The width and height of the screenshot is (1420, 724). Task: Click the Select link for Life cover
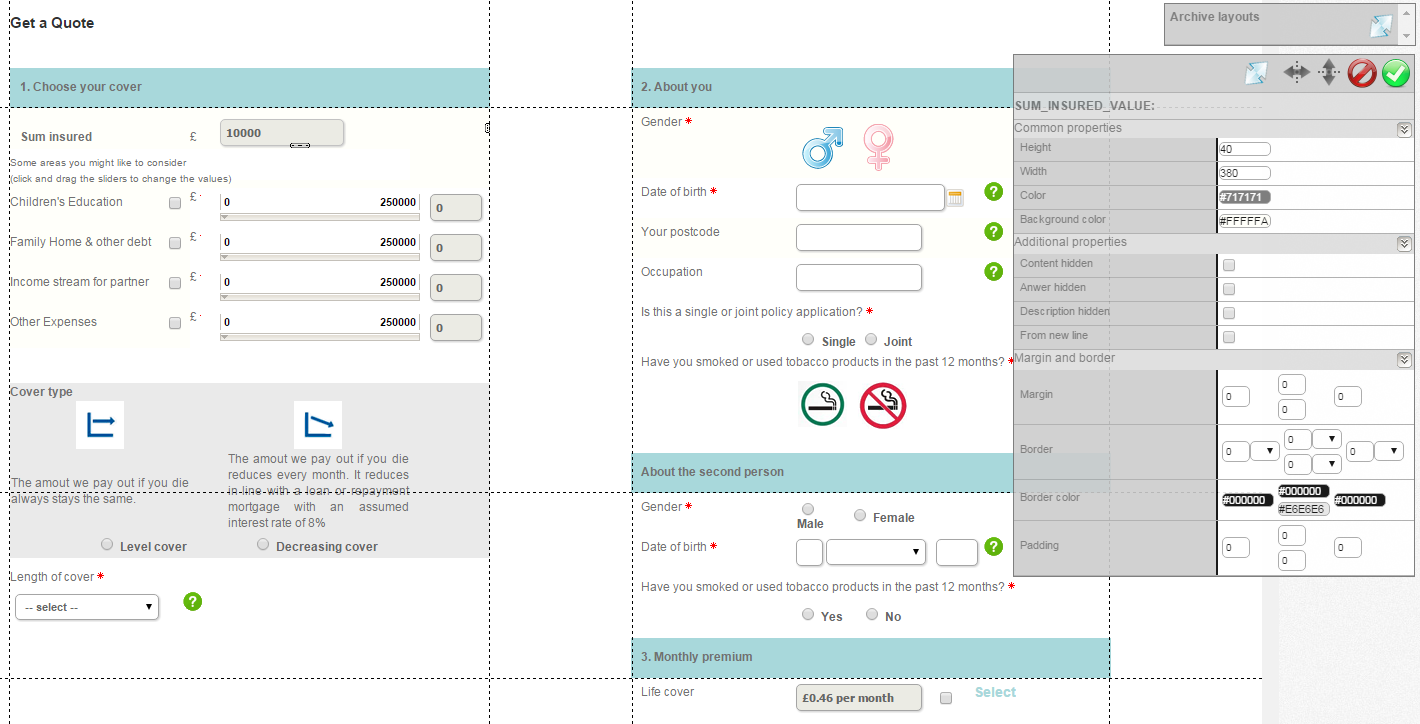point(995,692)
